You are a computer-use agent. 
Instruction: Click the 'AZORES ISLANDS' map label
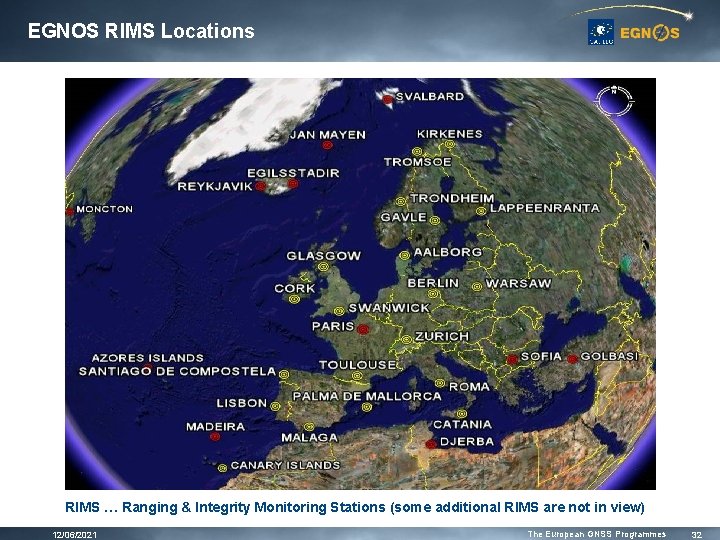tap(147, 358)
